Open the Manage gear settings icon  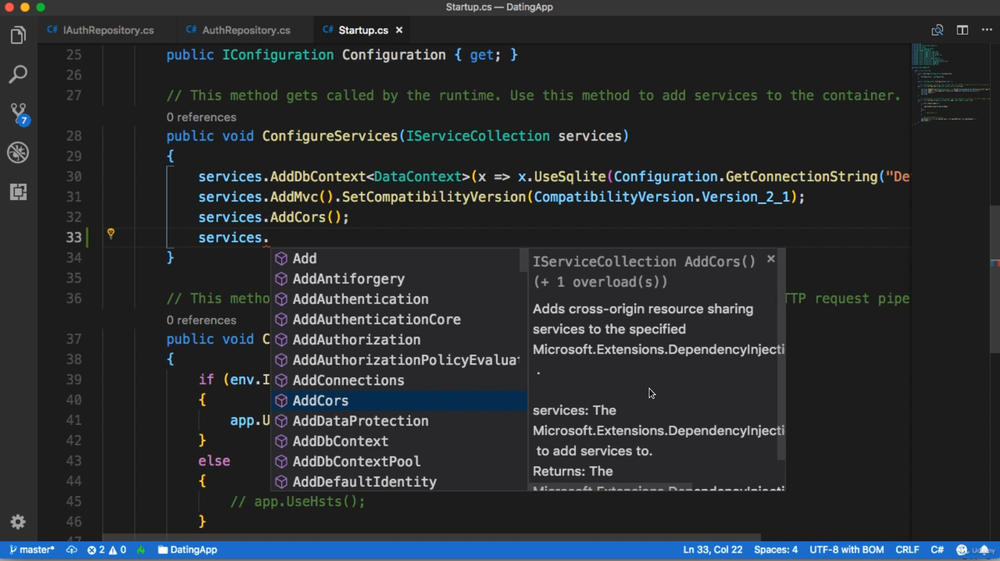(18, 522)
